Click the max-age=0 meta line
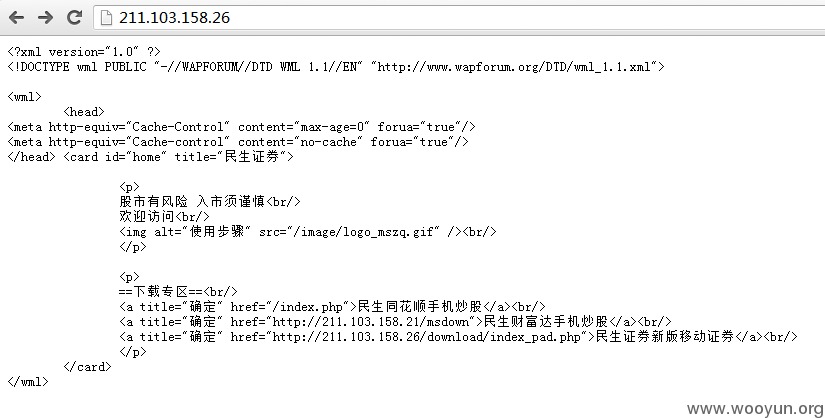Image resolution: width=825 pixels, height=418 pixels. coord(242,127)
